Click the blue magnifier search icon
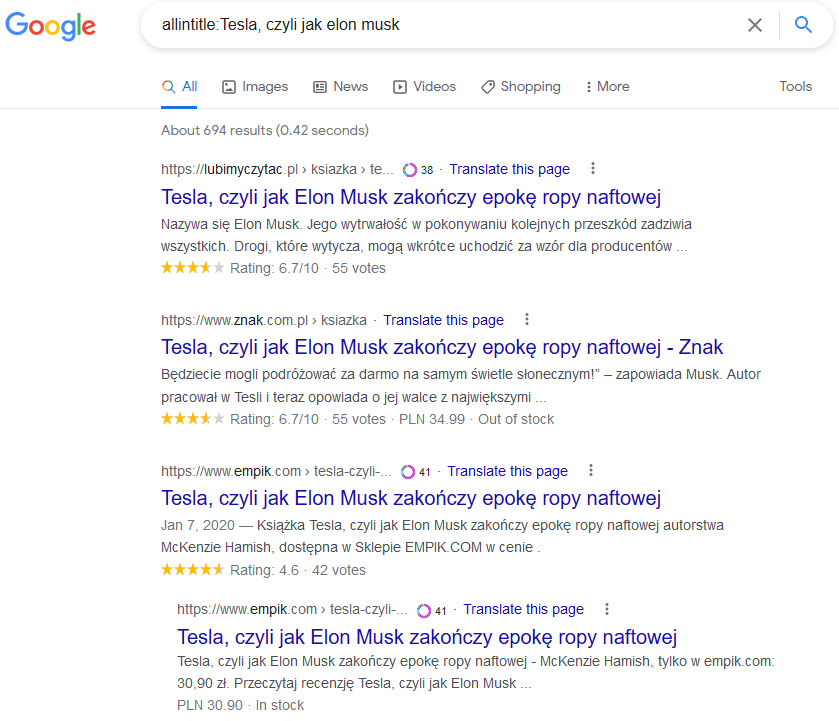 click(x=803, y=25)
